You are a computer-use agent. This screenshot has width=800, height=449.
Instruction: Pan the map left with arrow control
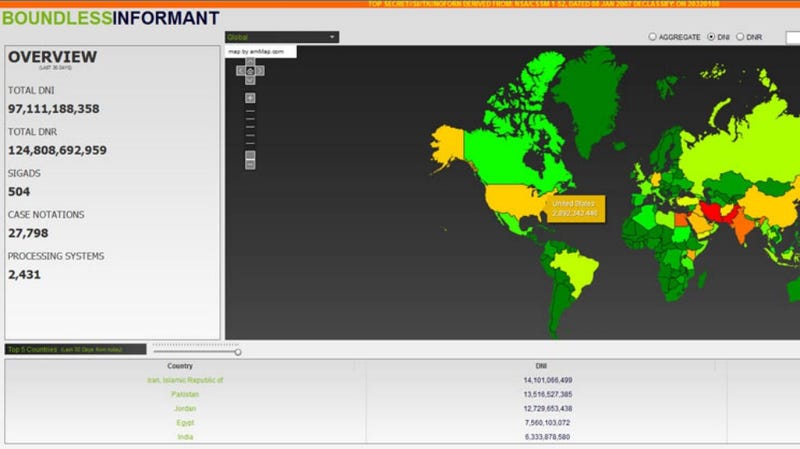tap(241, 71)
